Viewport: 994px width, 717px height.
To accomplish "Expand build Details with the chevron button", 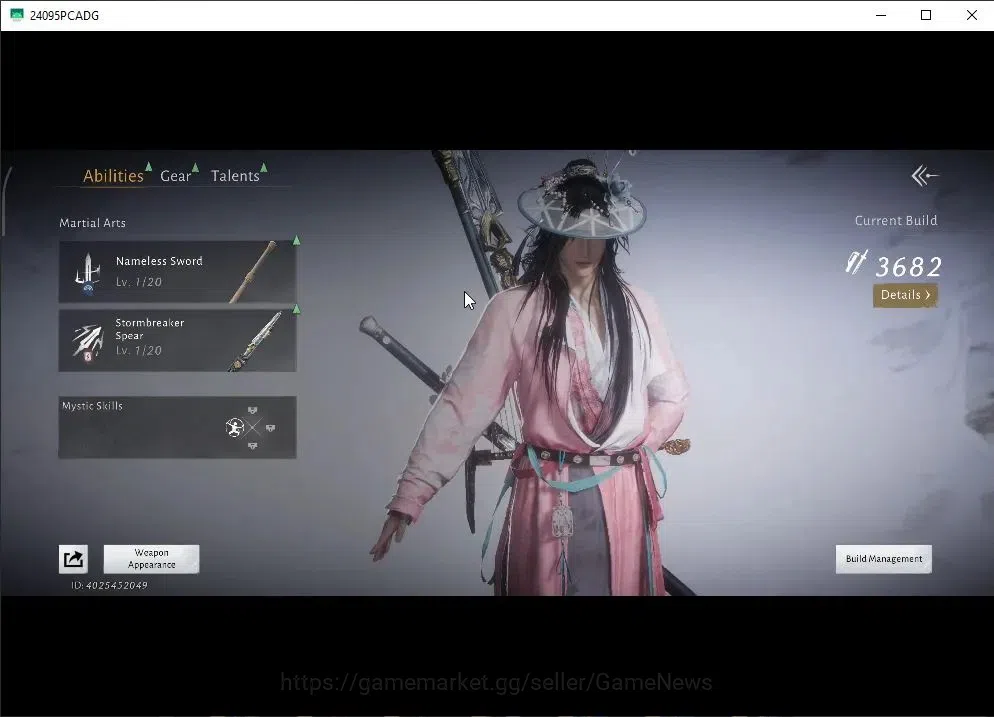I will coord(905,295).
